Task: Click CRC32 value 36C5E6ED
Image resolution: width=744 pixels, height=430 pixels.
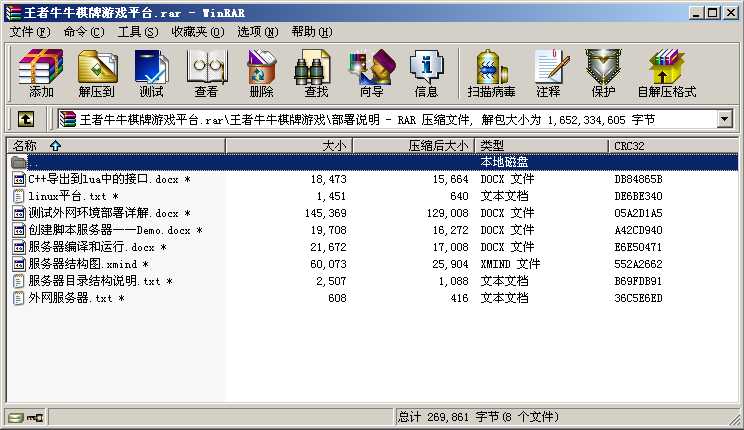Action: tap(638, 298)
